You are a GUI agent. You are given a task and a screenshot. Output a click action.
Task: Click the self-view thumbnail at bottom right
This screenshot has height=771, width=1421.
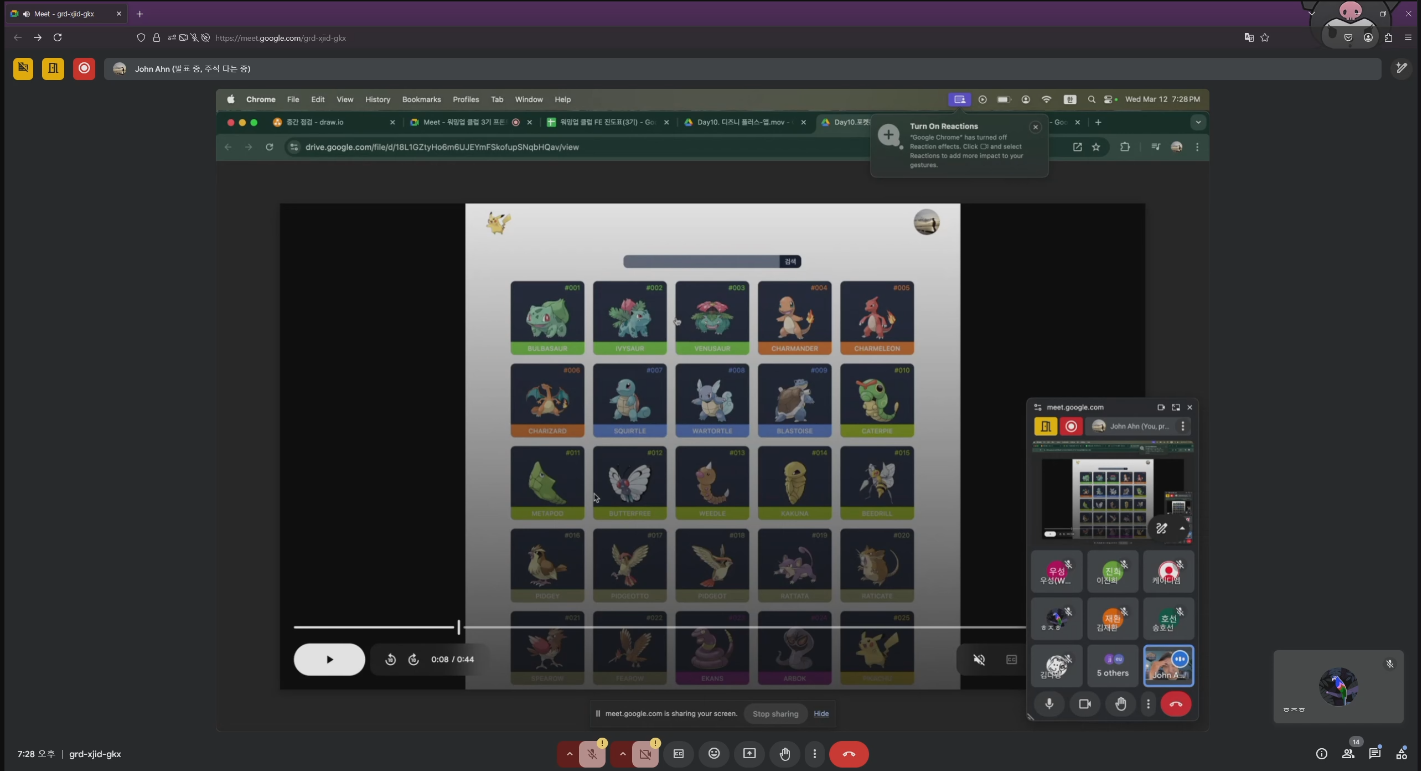[1338, 685]
